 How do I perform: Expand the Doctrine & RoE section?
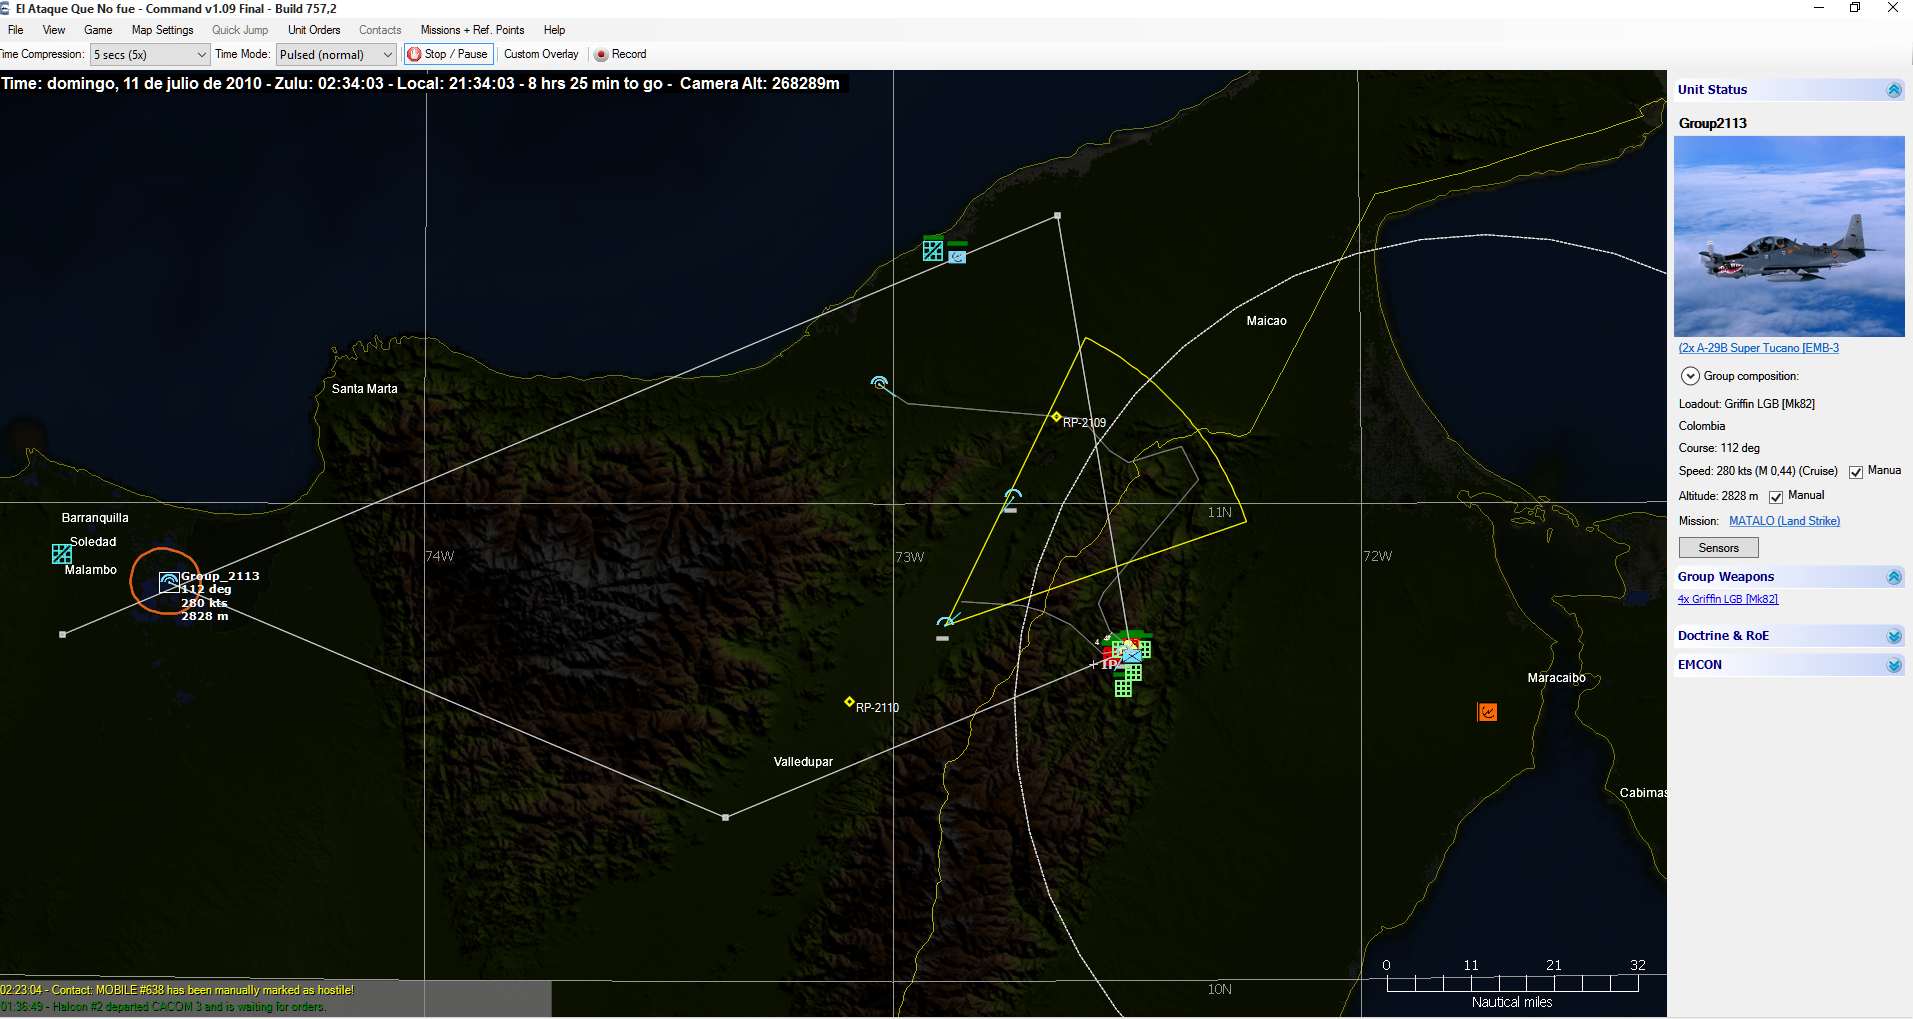pos(1894,636)
